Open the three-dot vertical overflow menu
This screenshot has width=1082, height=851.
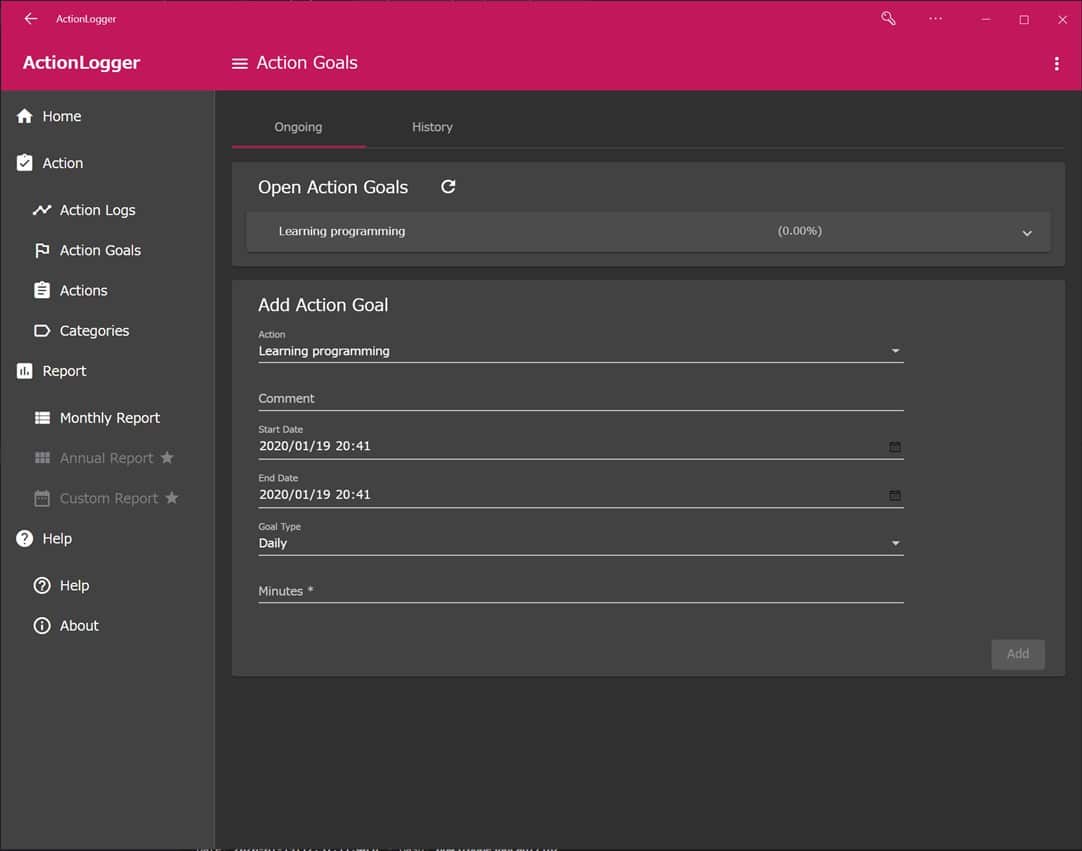point(1056,64)
